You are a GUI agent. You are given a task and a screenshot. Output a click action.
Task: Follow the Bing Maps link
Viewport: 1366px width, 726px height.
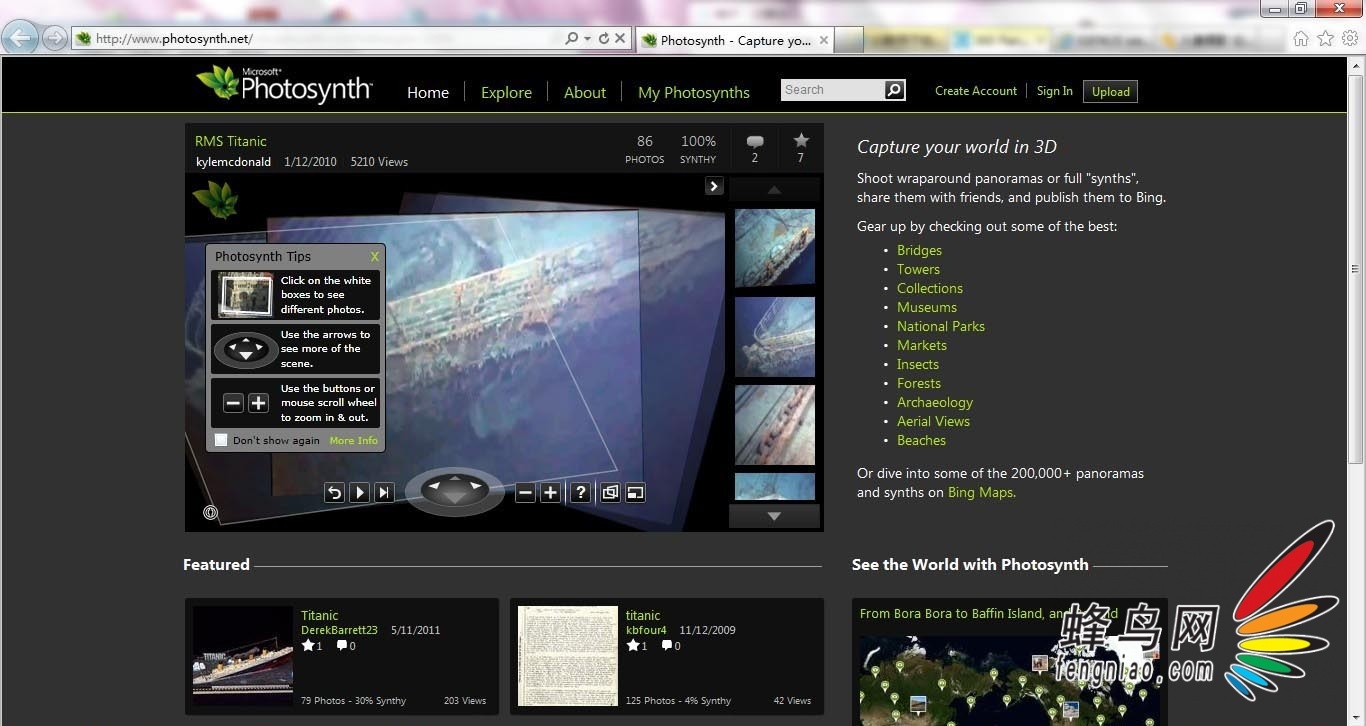coord(982,492)
